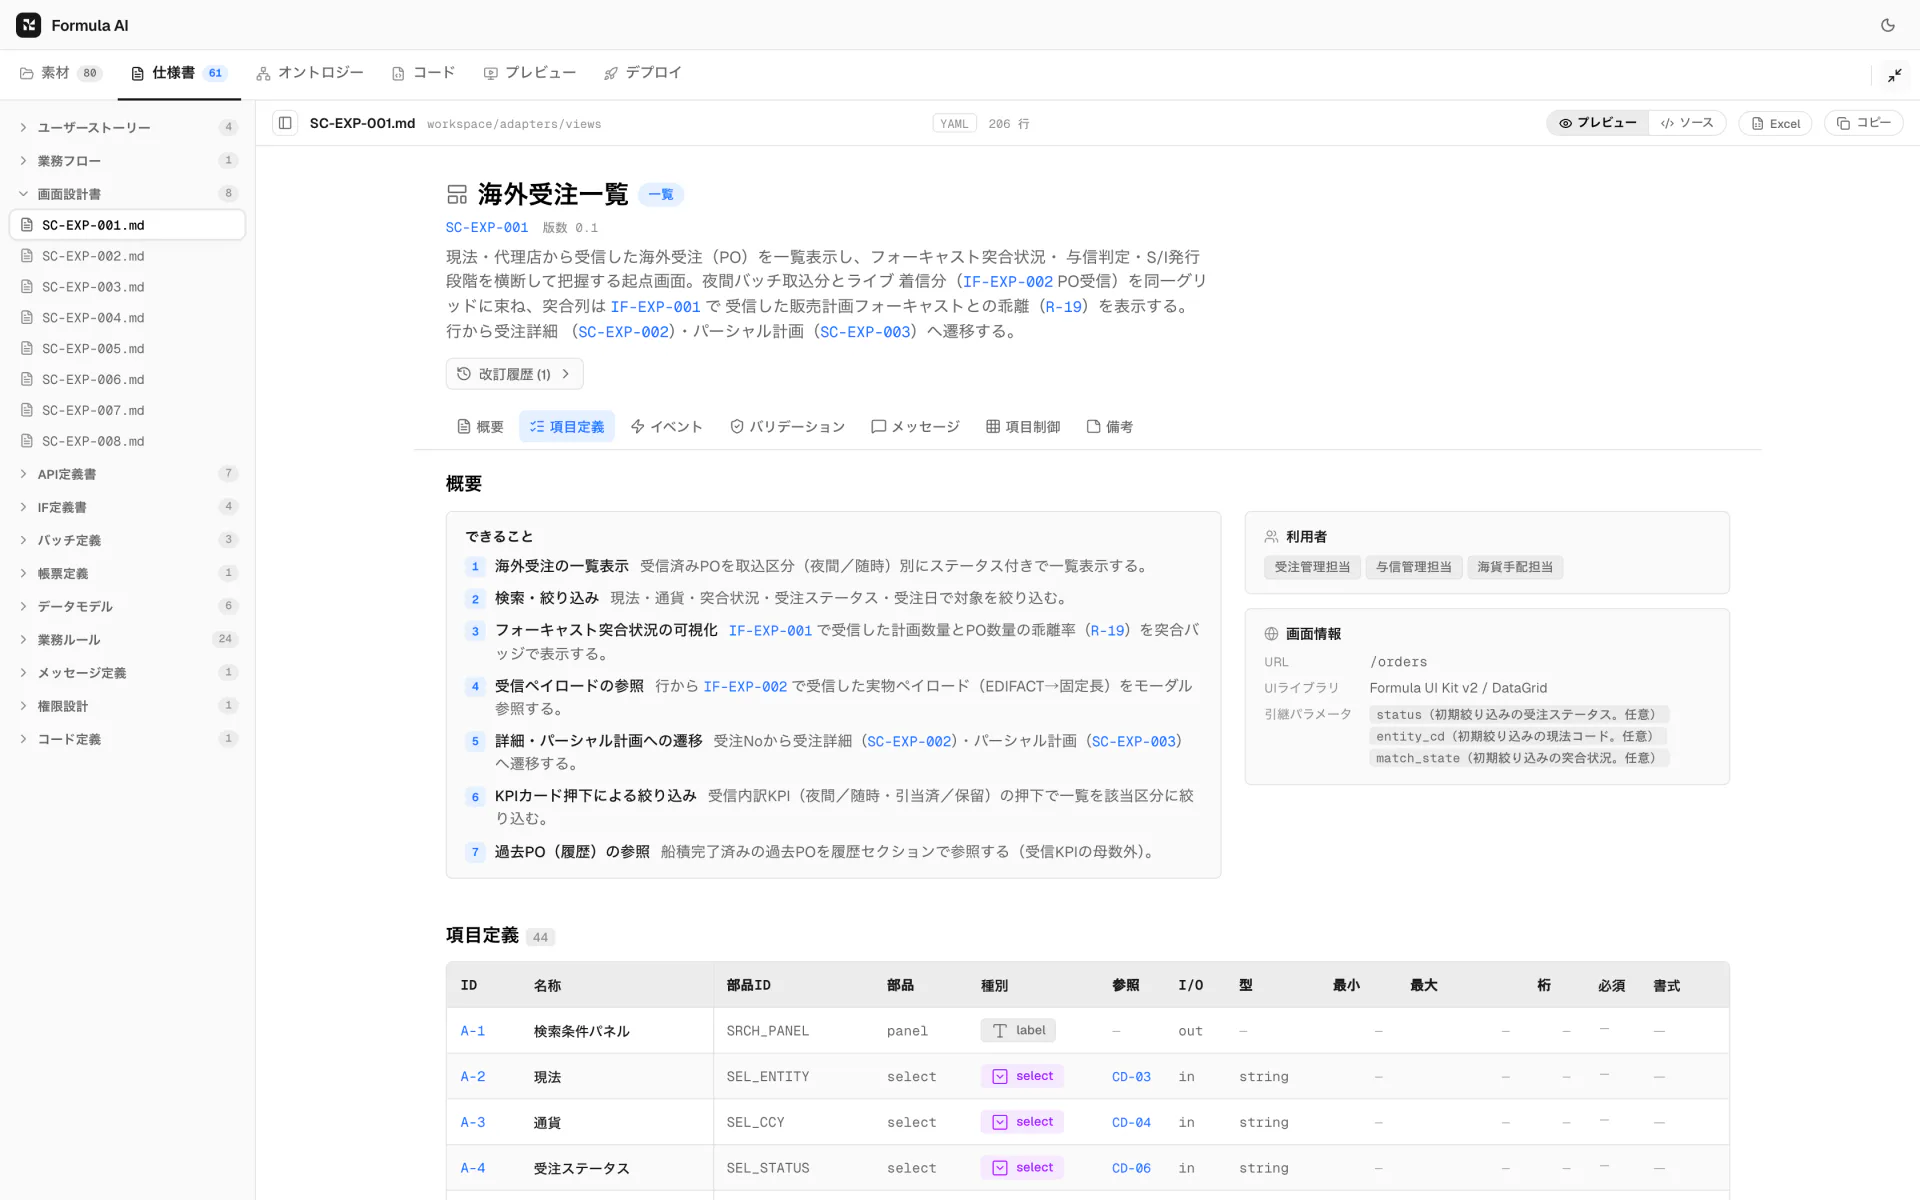
Task: Click the 海貨手配担当 user tag
Action: coord(1515,567)
